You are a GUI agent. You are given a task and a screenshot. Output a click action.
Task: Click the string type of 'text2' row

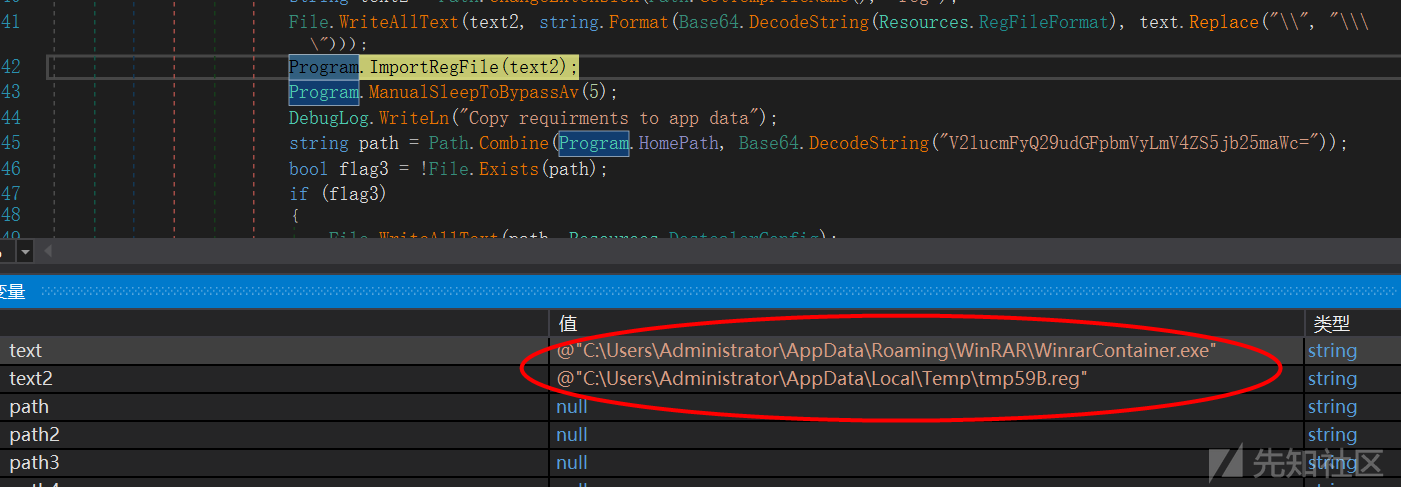(1333, 378)
